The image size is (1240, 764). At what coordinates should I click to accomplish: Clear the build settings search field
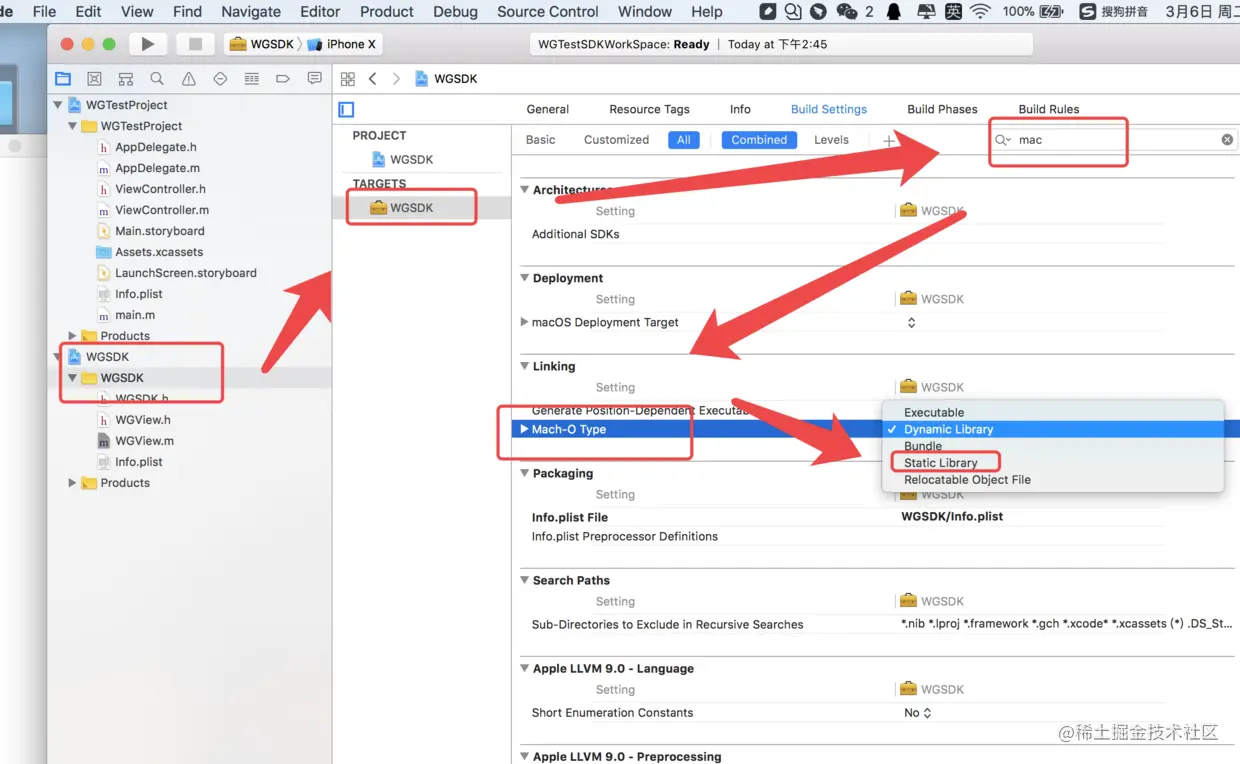[x=1227, y=140]
